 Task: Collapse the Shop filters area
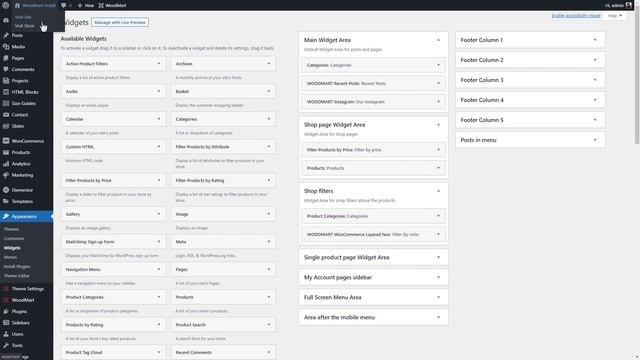(438, 191)
